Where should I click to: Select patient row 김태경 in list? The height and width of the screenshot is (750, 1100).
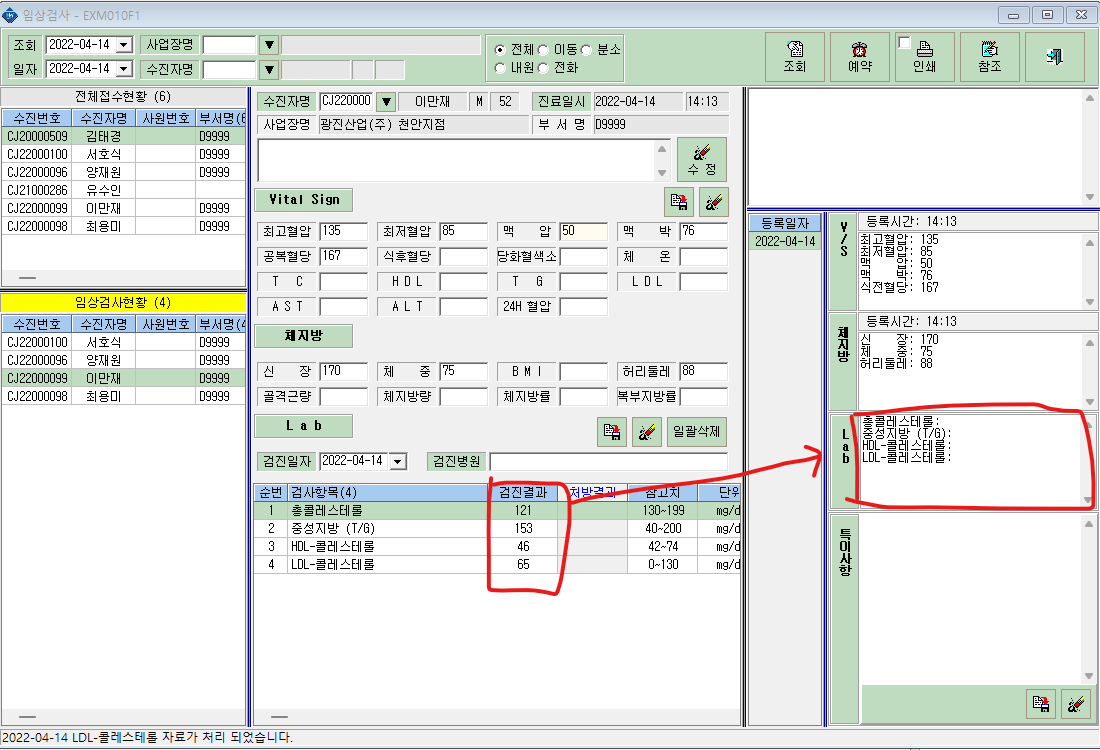(x=123, y=136)
